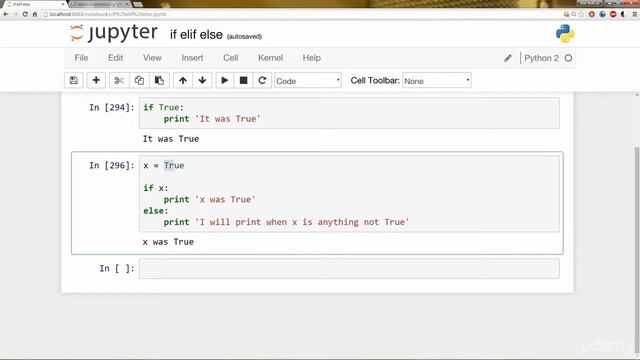Click the pencil edit mode indicator
This screenshot has height=360, width=640.
coord(508,58)
